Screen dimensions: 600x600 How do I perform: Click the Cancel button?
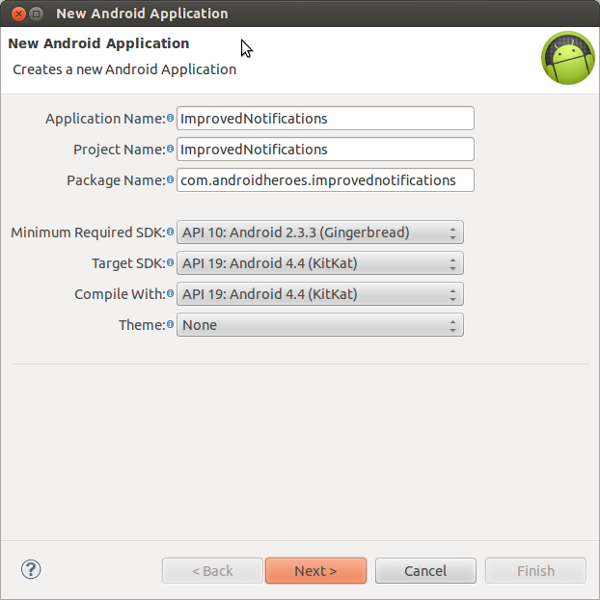426,571
